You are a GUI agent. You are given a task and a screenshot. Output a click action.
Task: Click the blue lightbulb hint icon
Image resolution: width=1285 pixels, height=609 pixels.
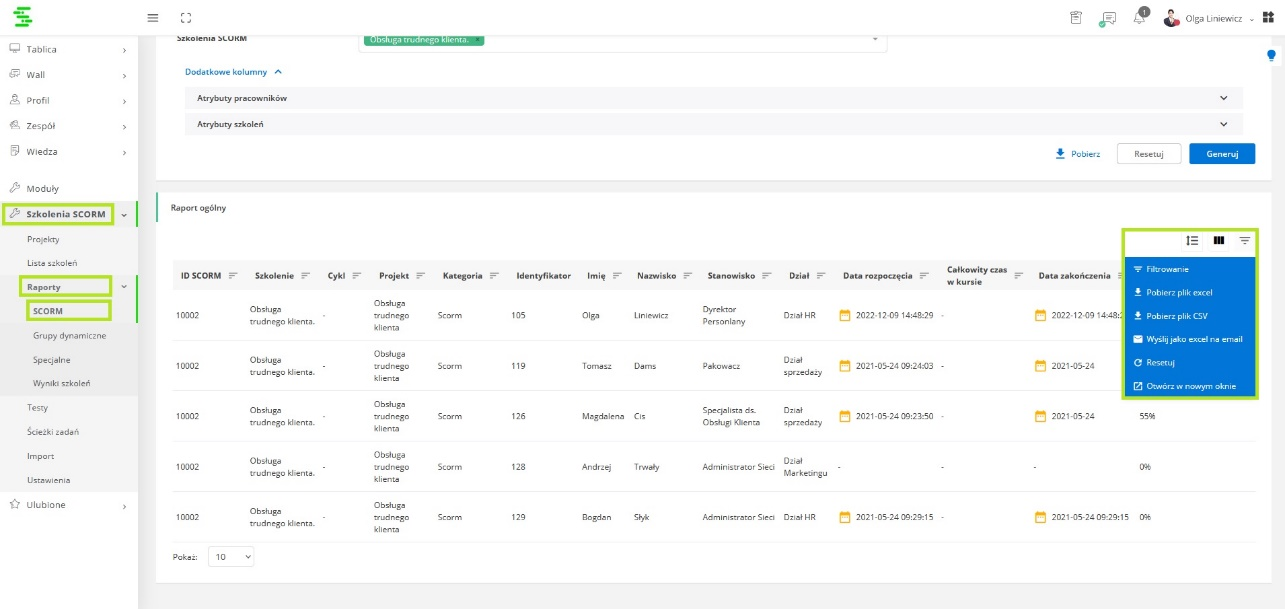(1272, 56)
